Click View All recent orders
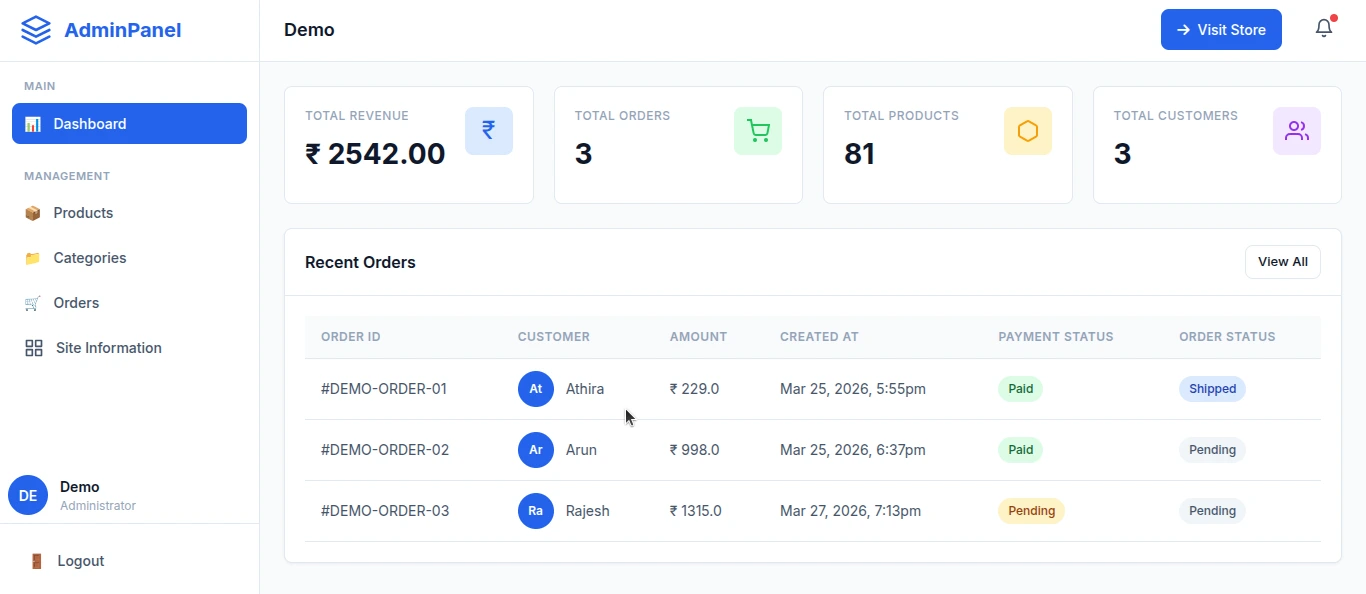 point(1282,262)
